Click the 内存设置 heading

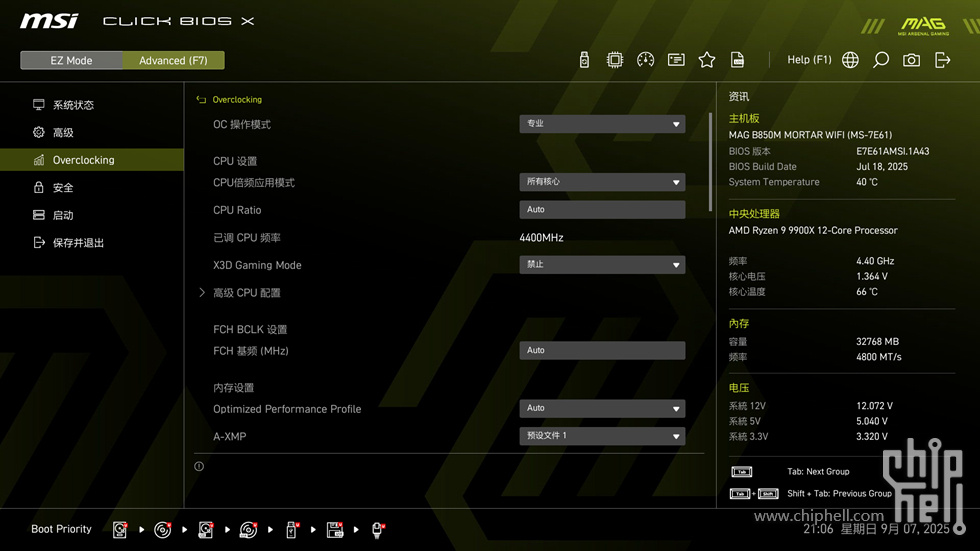[x=233, y=388]
